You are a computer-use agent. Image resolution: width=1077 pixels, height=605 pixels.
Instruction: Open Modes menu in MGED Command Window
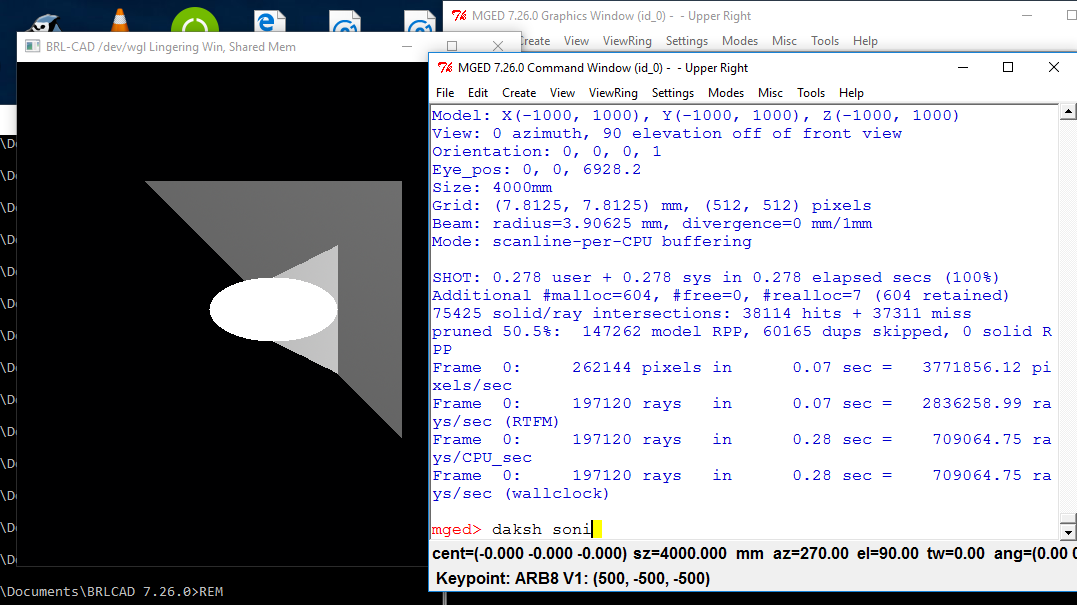[x=725, y=93]
